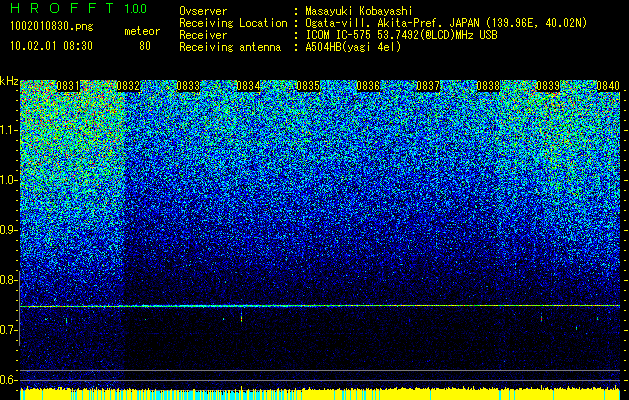Click the 0.9 kHz axis label
The image size is (629, 400).
pyautogui.click(x=8, y=230)
